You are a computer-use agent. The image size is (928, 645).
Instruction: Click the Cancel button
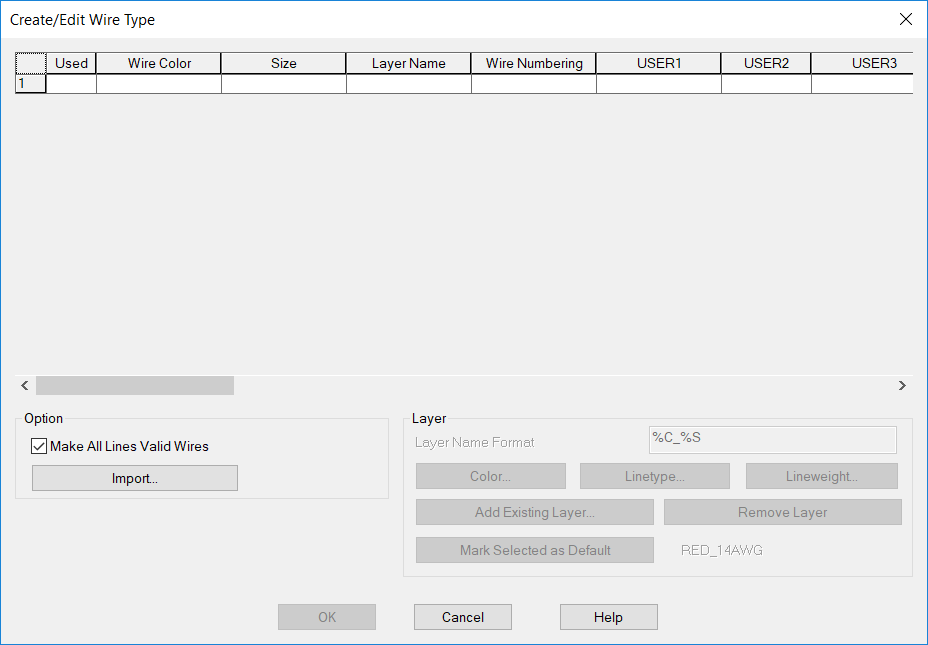(463, 617)
